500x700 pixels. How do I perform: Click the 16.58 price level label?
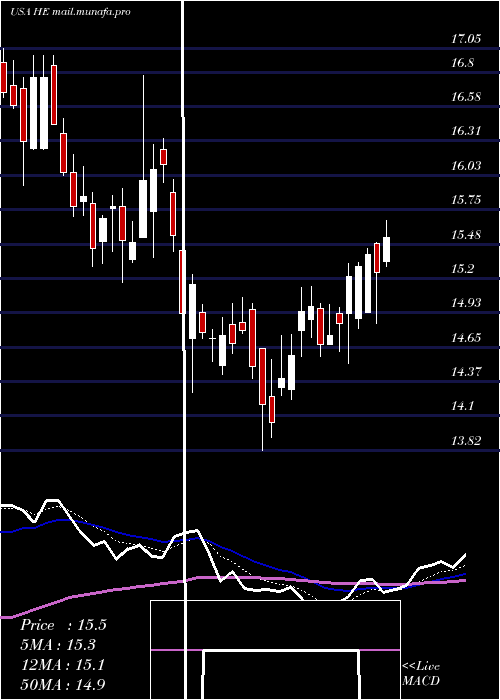[x=466, y=97]
